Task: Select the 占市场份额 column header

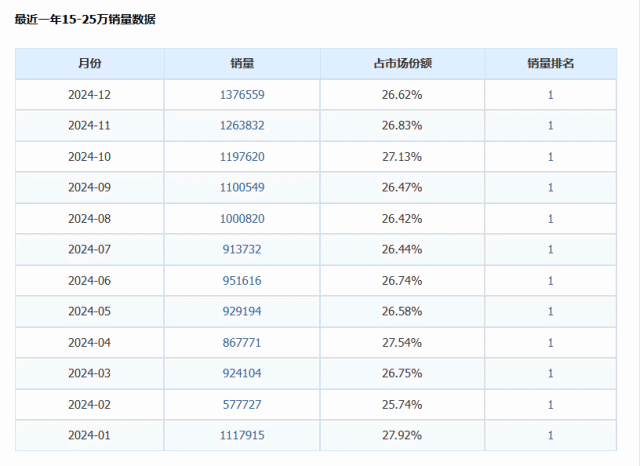Action: coord(402,63)
